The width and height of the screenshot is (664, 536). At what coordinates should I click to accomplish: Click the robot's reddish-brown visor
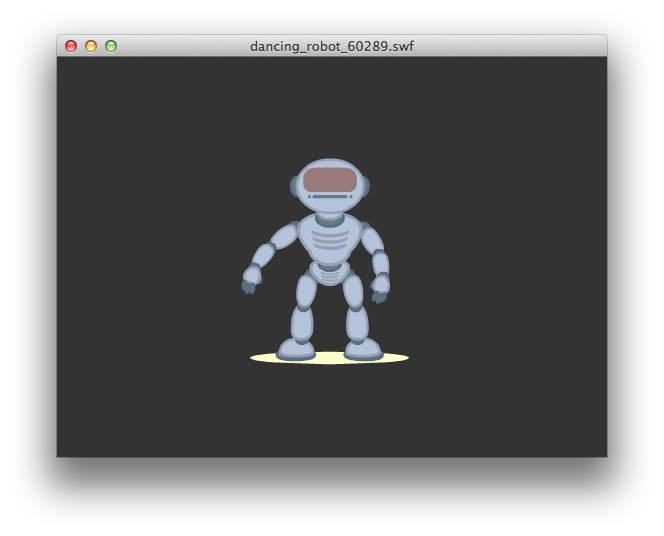pos(330,180)
